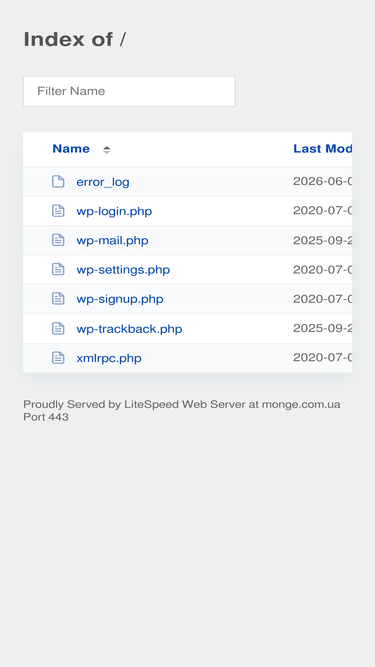
Task: Focus the Filter Name input field
Action: coord(129,91)
